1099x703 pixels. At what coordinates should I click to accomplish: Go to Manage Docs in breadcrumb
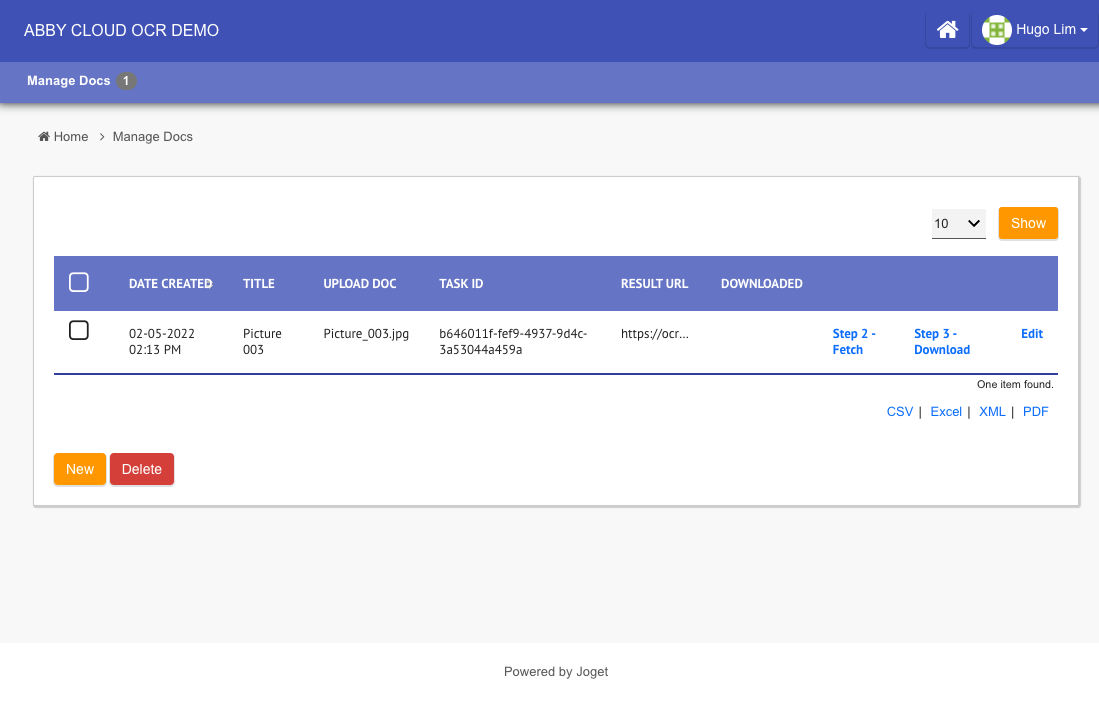click(152, 137)
